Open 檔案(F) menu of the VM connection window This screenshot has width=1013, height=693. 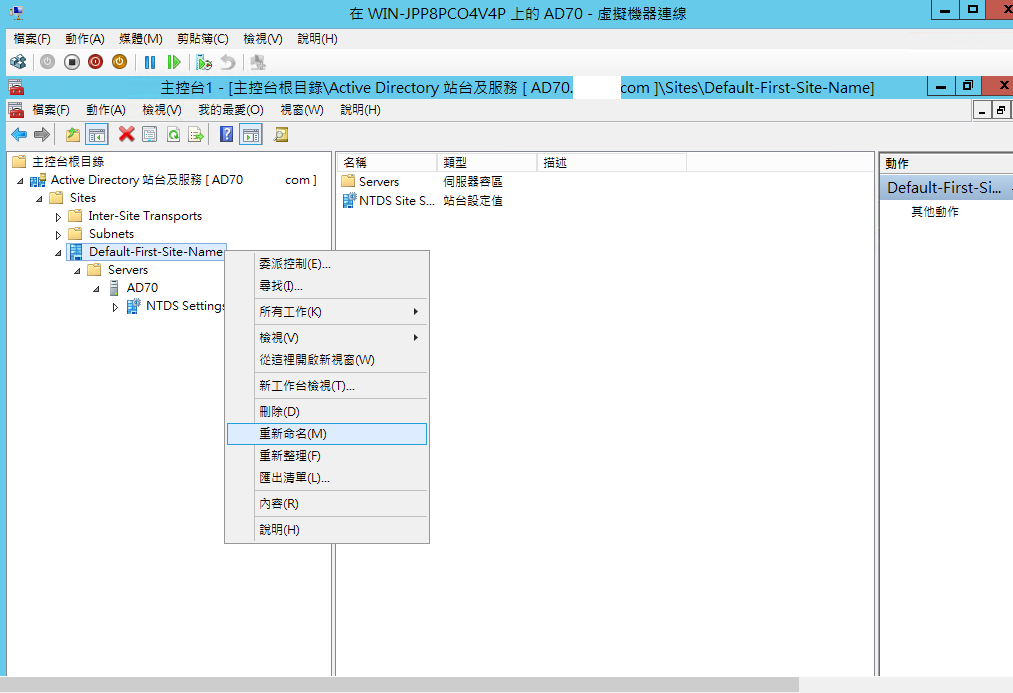[x=32, y=39]
